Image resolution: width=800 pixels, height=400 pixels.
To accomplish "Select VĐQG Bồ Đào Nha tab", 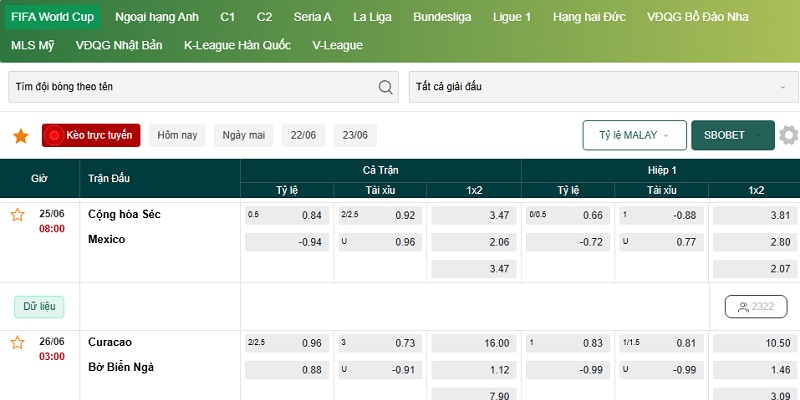I will [x=697, y=17].
